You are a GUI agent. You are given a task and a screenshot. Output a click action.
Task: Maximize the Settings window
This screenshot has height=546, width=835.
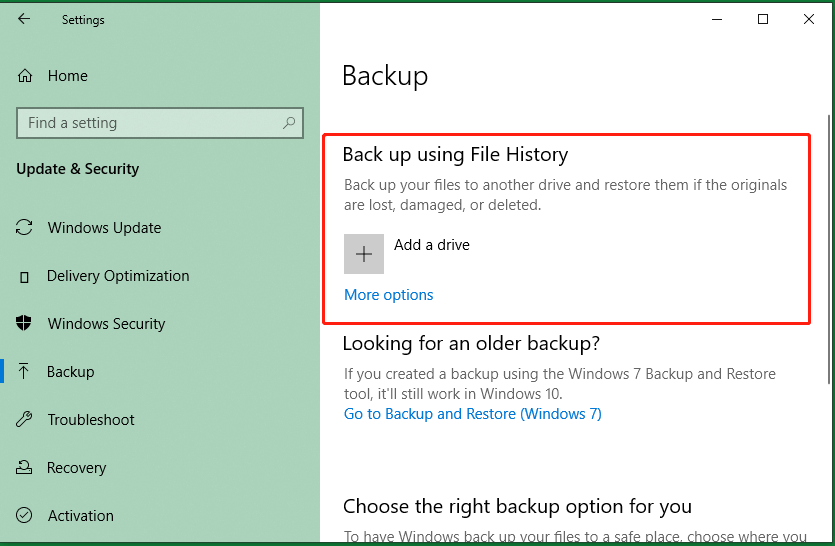tap(763, 19)
